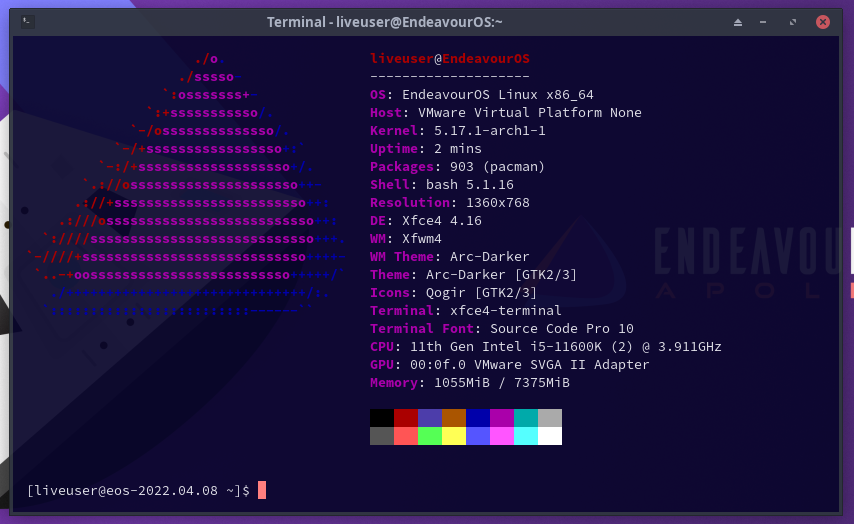
Task: Click the 'Memory: 1055MiB / 7375MiB' line
Action: pyautogui.click(x=469, y=382)
